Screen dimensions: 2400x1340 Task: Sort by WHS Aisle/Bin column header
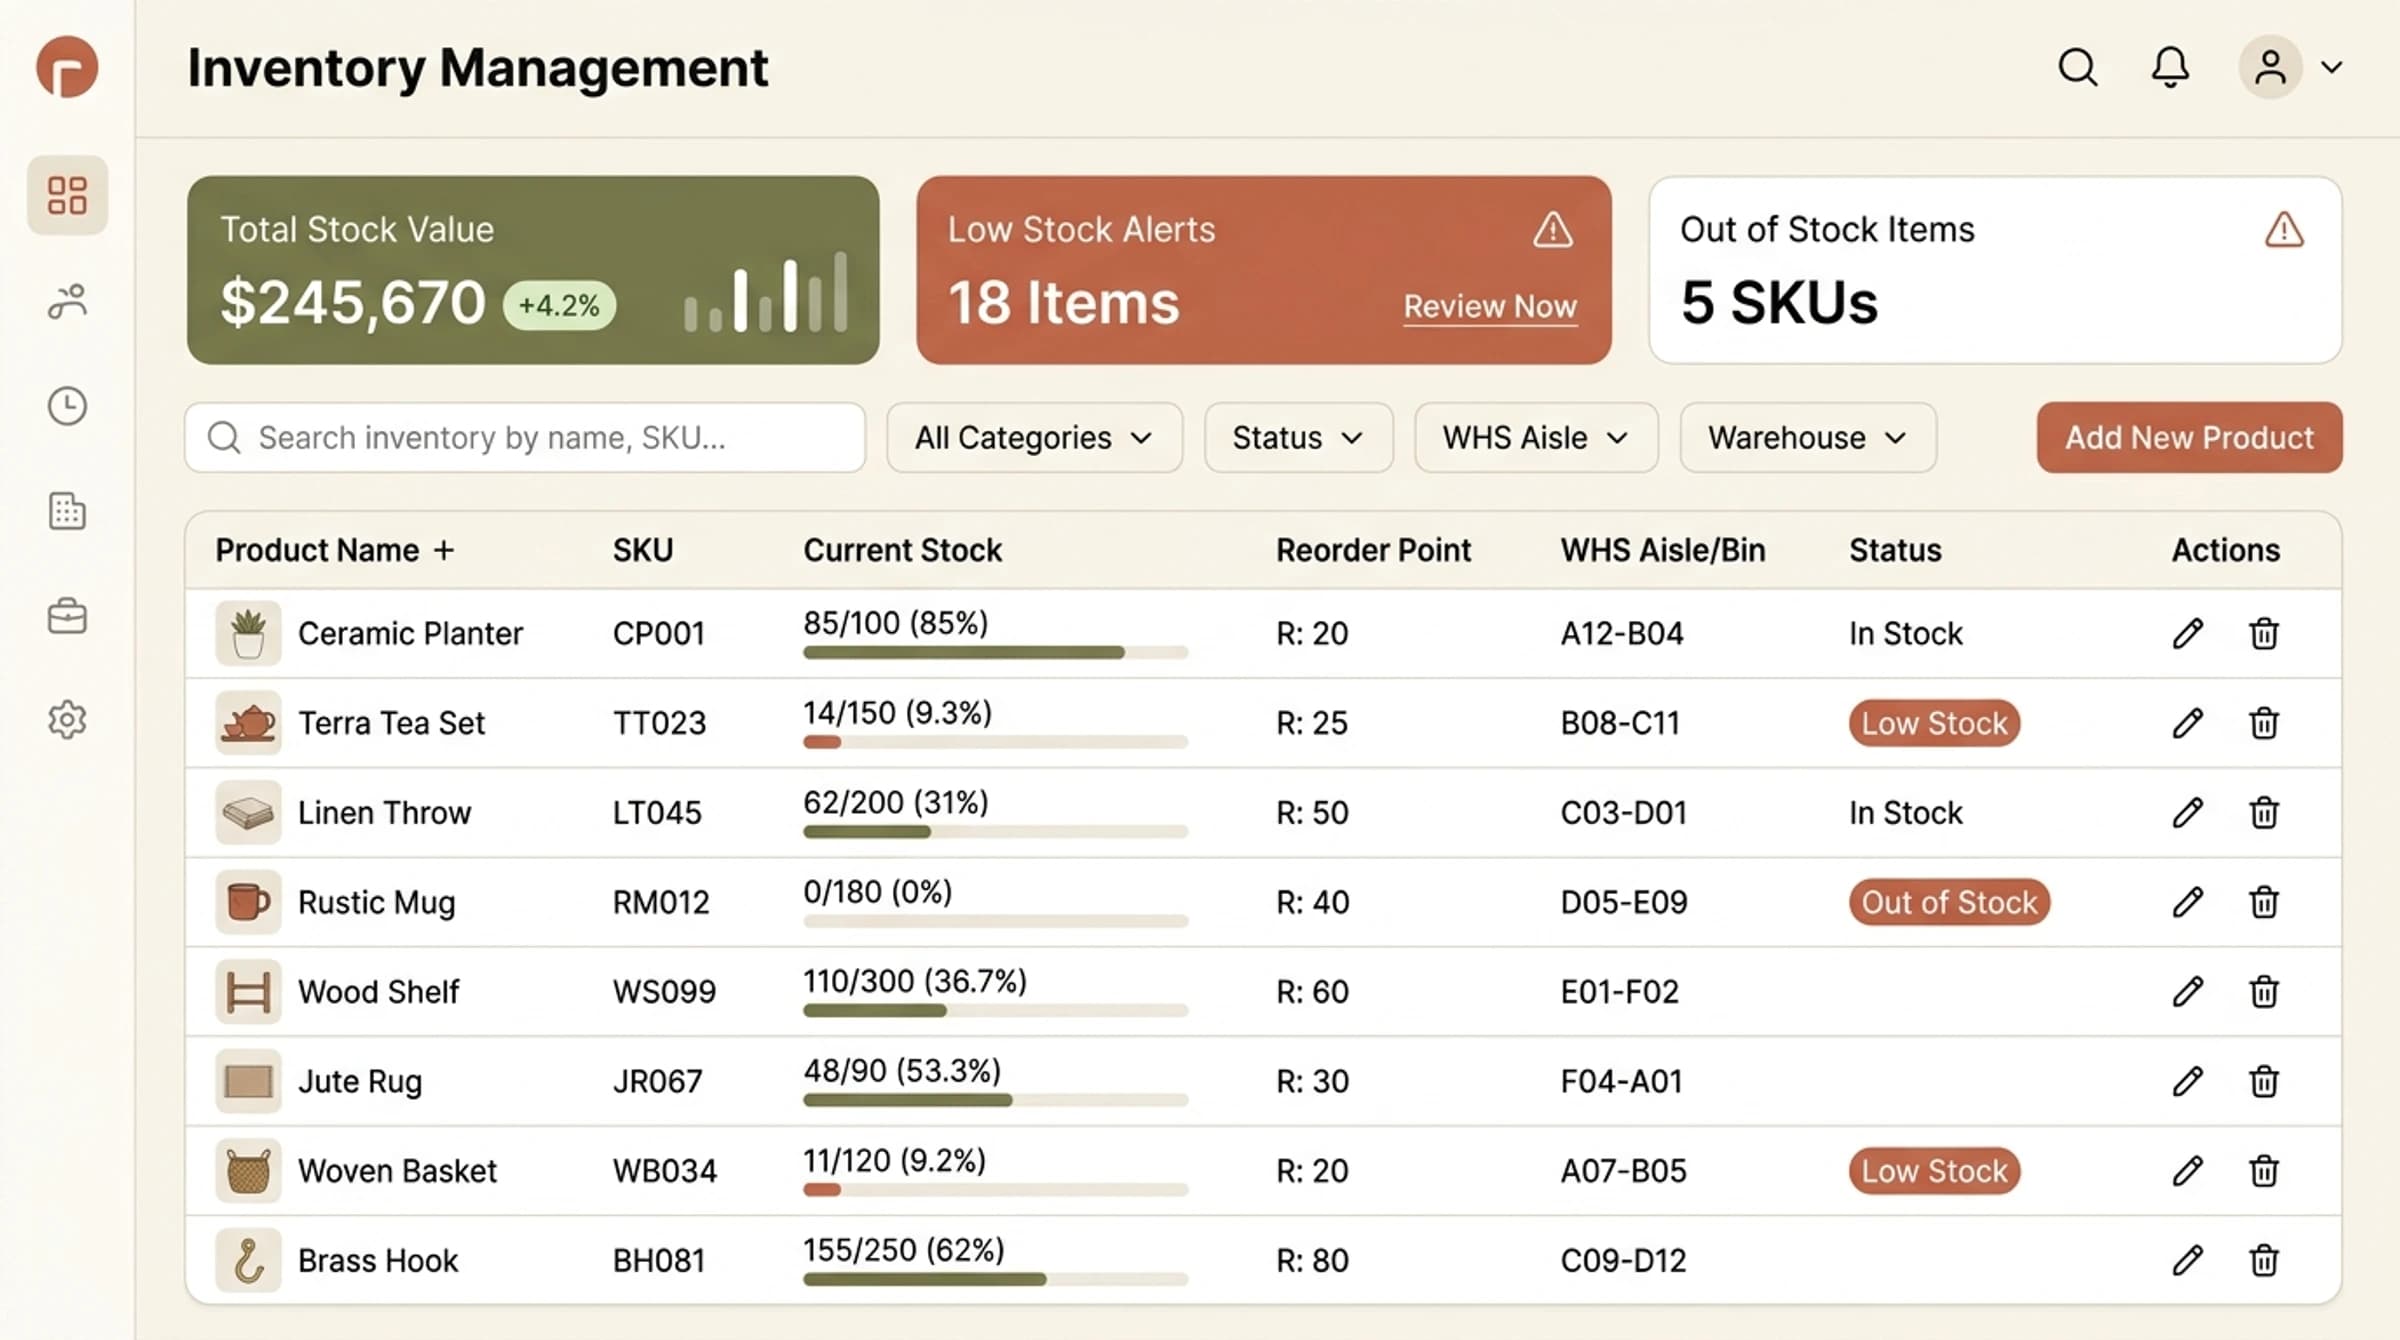coord(1663,550)
